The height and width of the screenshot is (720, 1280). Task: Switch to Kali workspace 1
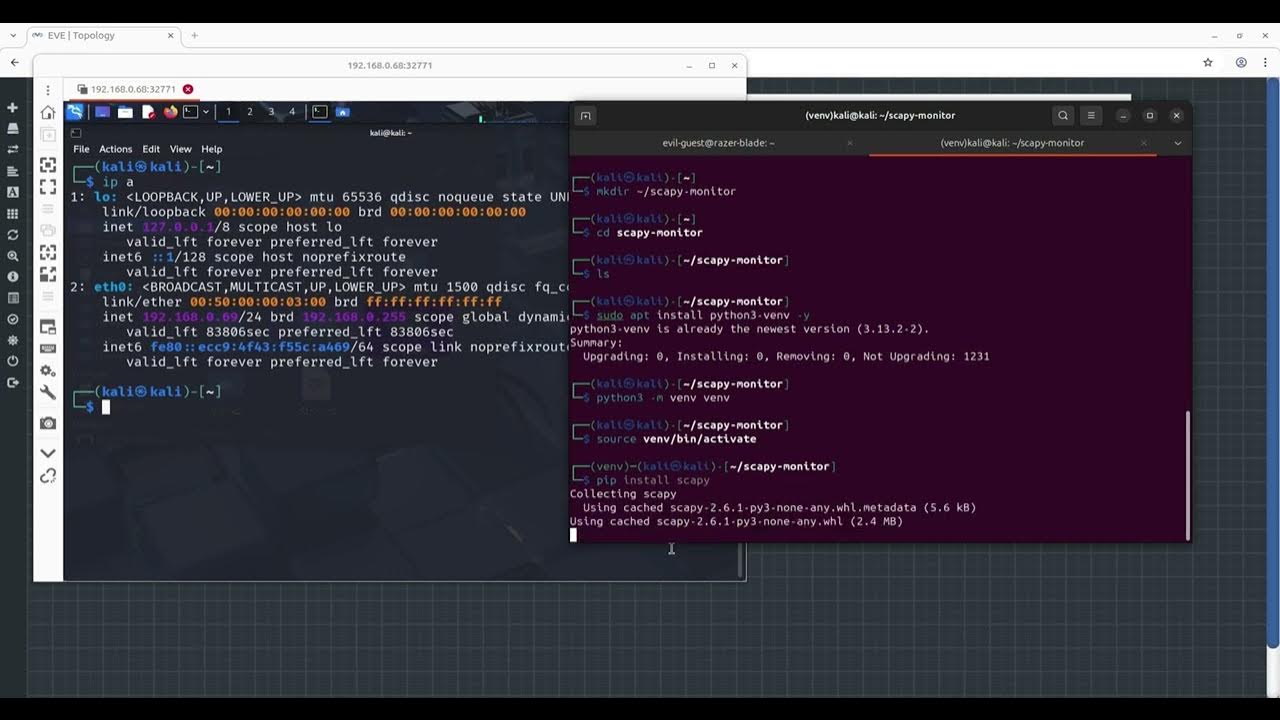pos(228,112)
